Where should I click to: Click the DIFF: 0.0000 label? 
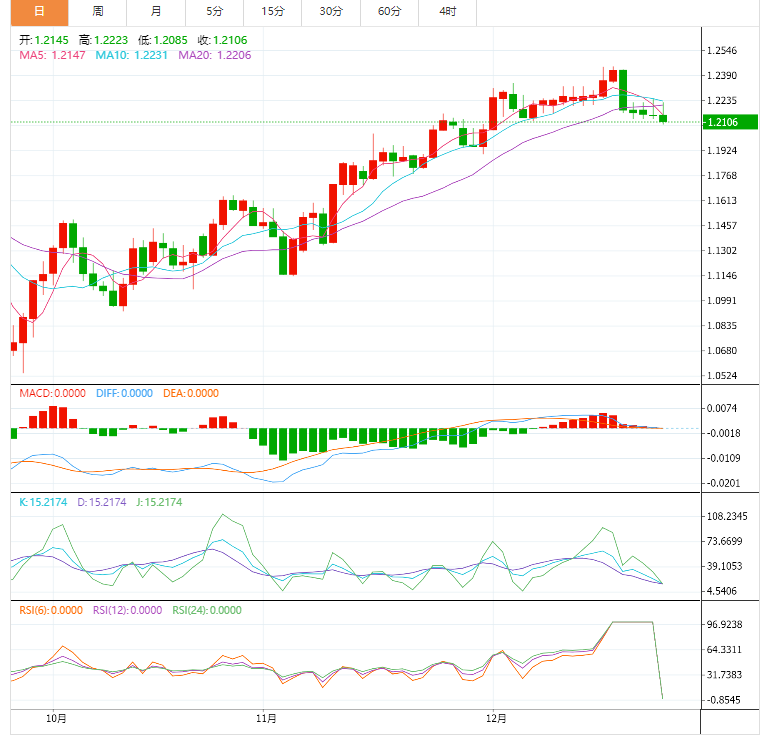click(x=124, y=393)
